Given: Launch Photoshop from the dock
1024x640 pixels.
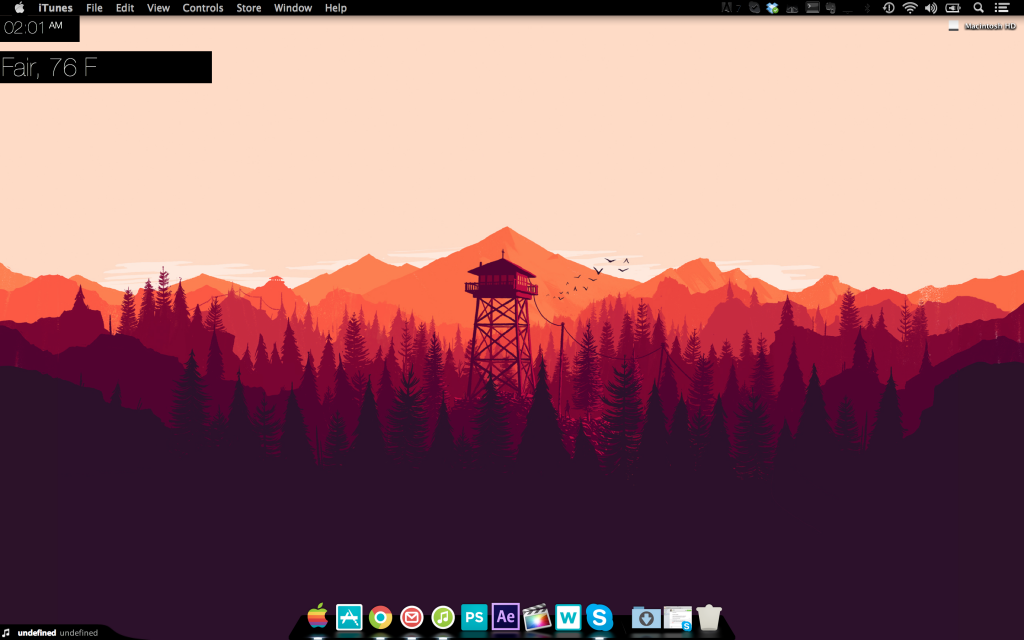Looking at the screenshot, I should [x=474, y=617].
